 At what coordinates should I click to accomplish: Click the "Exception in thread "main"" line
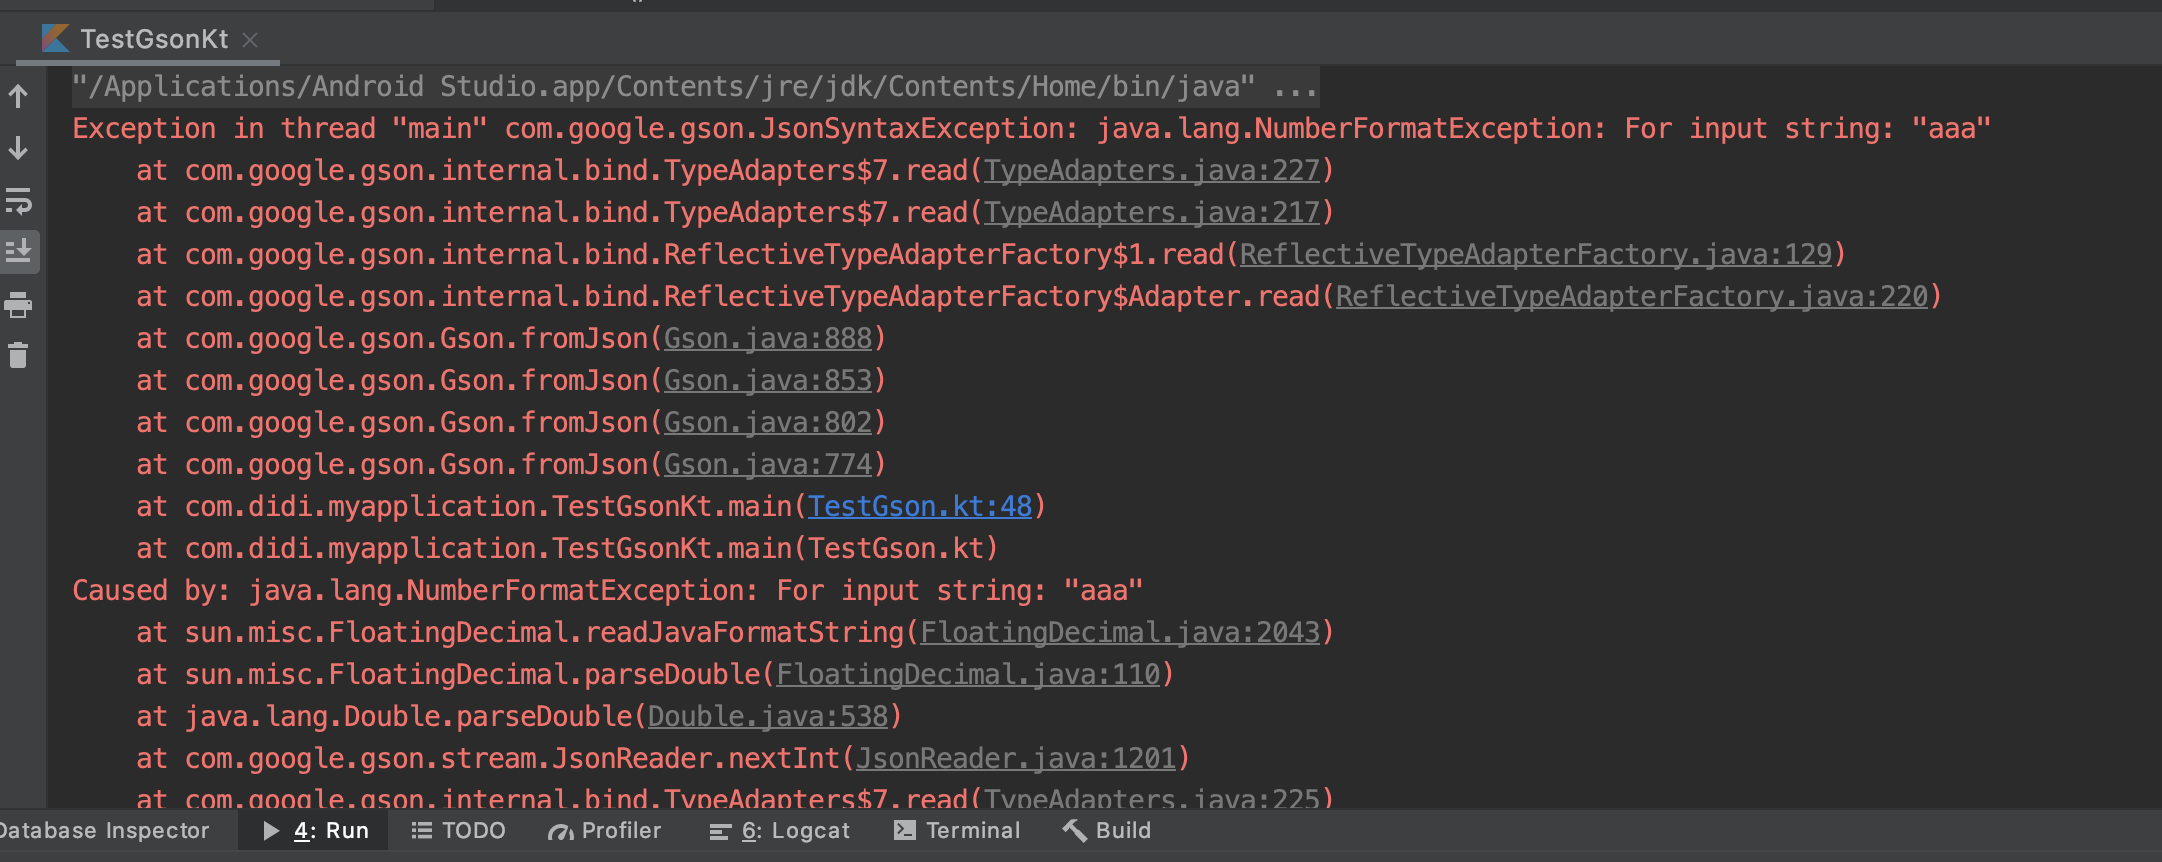pos(1032,129)
